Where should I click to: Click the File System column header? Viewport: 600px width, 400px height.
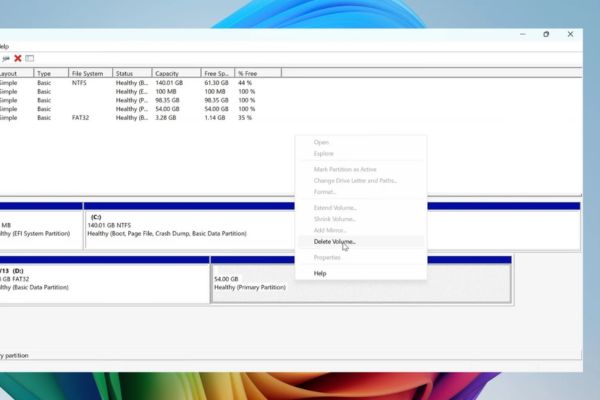pos(88,73)
